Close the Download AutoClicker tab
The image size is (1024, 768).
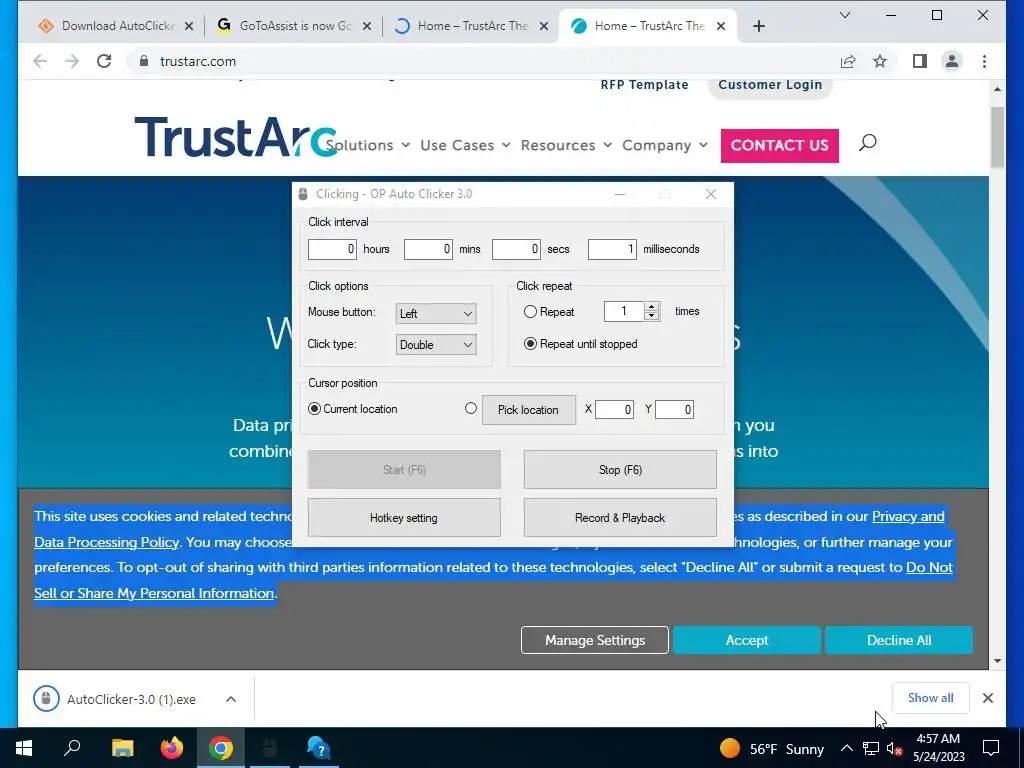point(189,26)
